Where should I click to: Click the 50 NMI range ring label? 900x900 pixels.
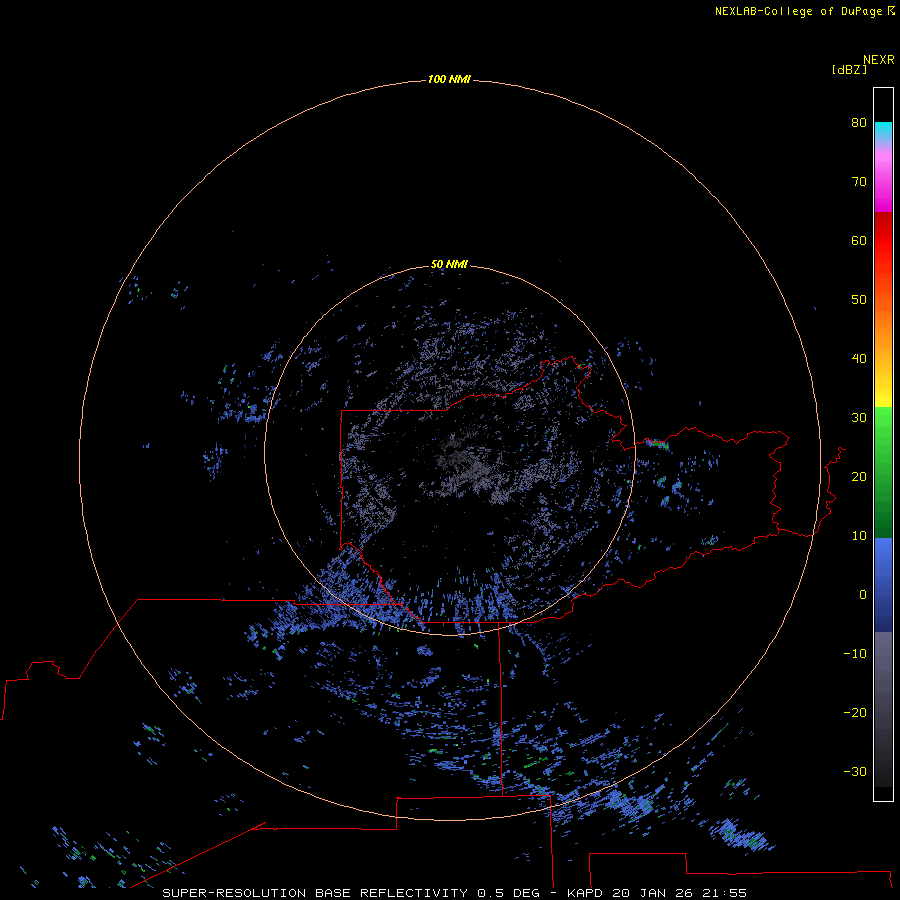[x=449, y=264]
